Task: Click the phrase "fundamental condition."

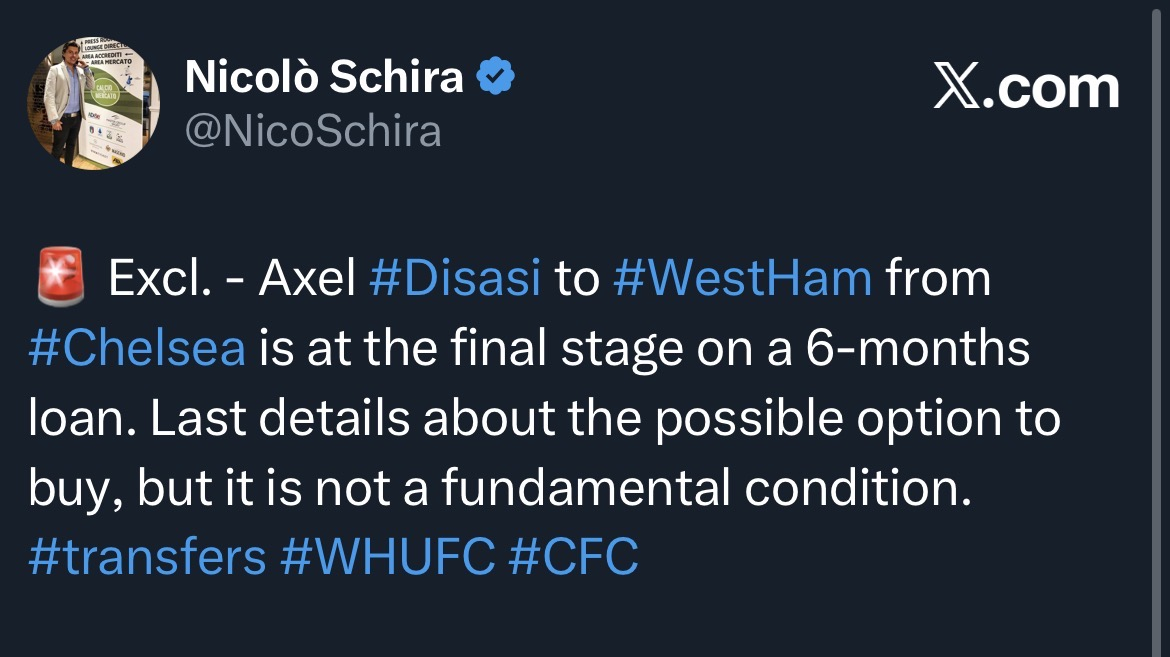Action: tap(706, 489)
